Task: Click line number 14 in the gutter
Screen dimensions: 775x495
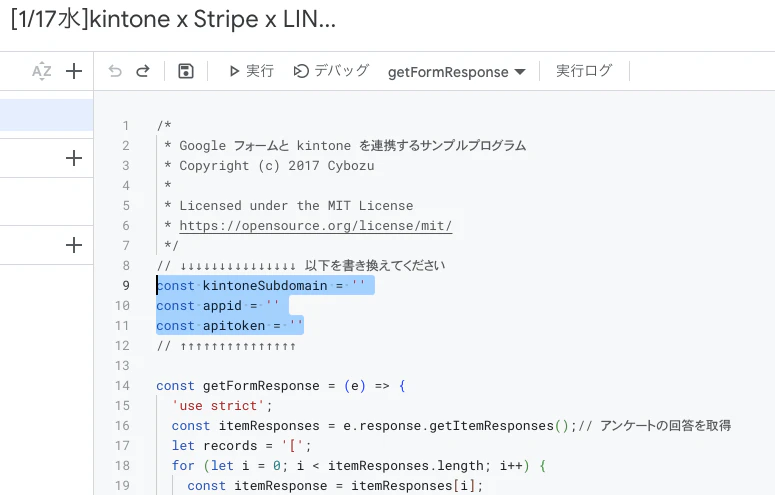Action: pyautogui.click(x=123, y=386)
